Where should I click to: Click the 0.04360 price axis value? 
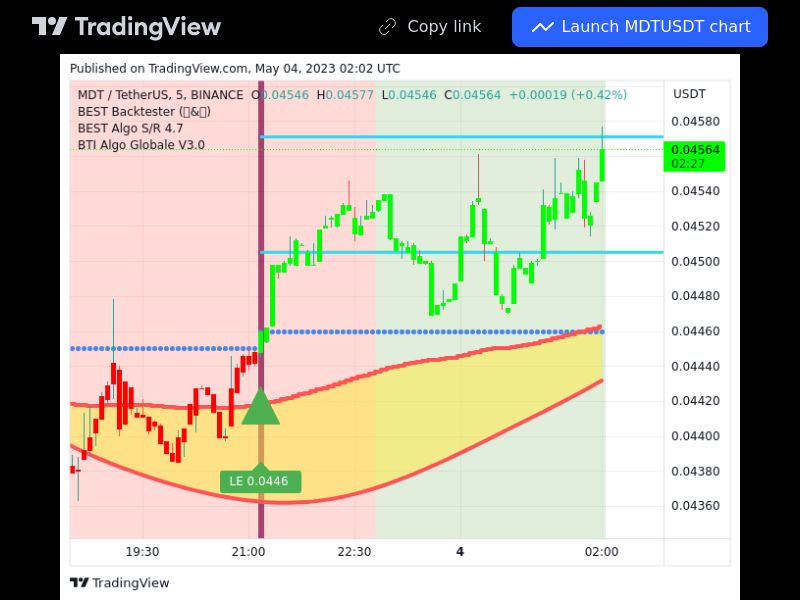click(695, 506)
